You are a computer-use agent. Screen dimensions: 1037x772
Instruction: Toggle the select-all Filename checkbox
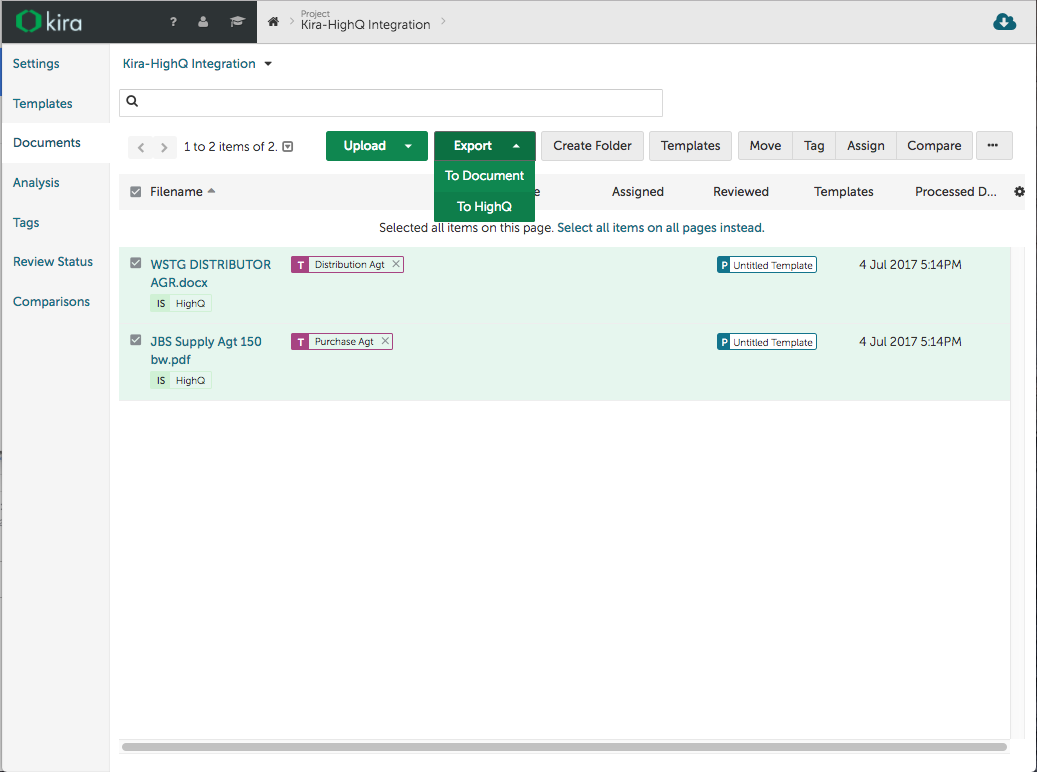(136, 191)
